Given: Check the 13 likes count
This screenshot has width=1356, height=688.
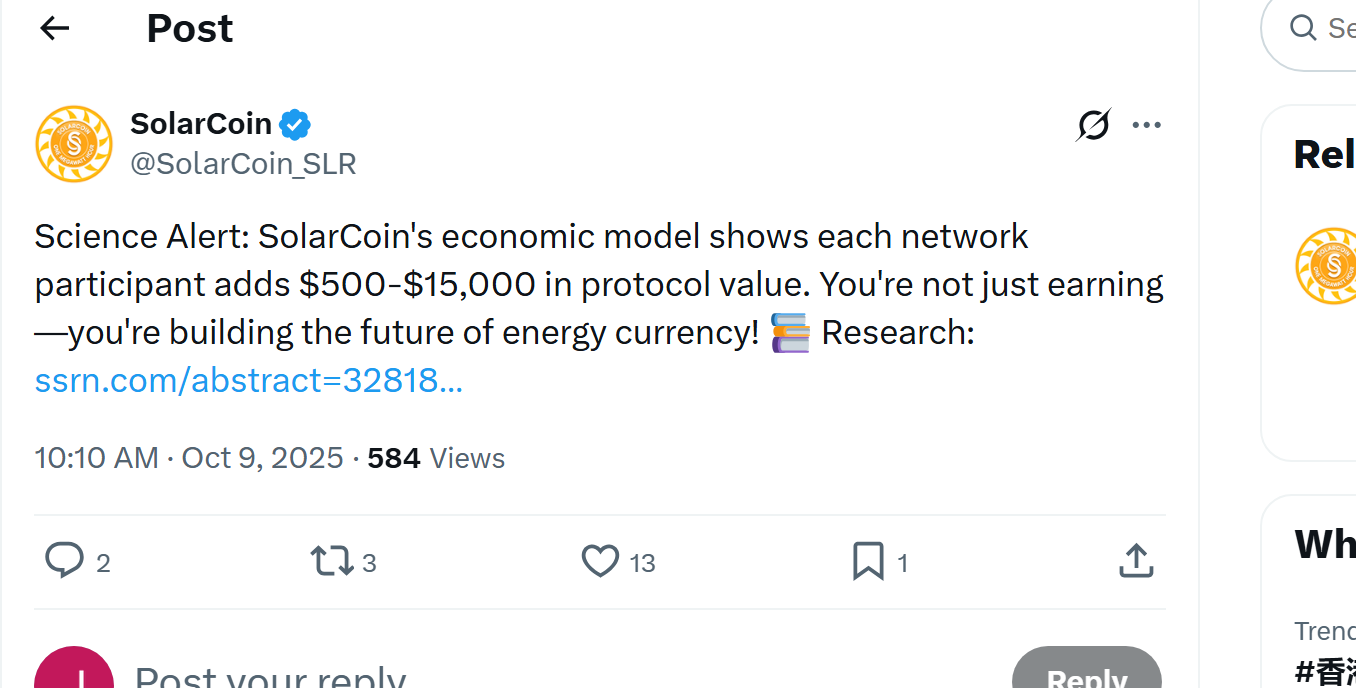Looking at the screenshot, I should [x=644, y=562].
